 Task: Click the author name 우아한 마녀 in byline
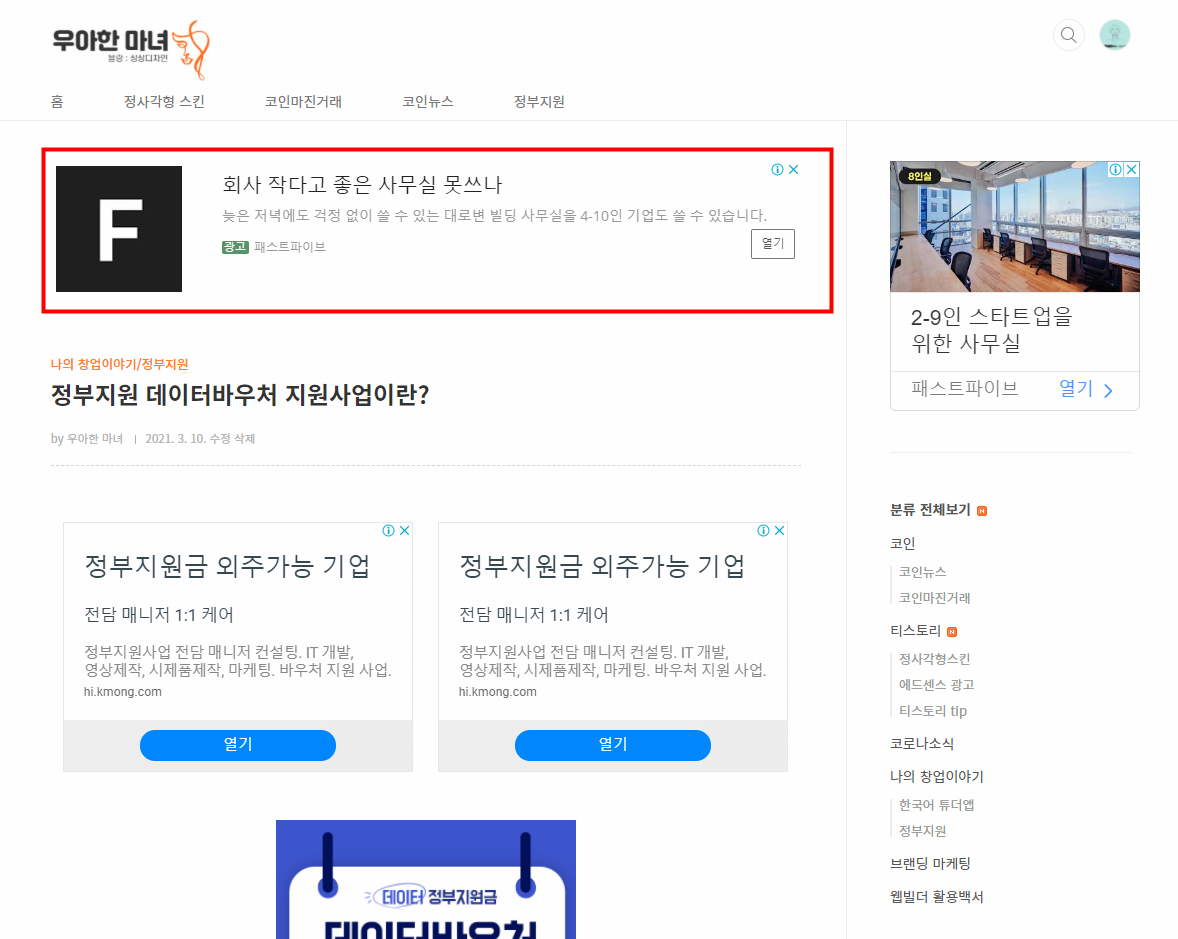[x=95, y=439]
